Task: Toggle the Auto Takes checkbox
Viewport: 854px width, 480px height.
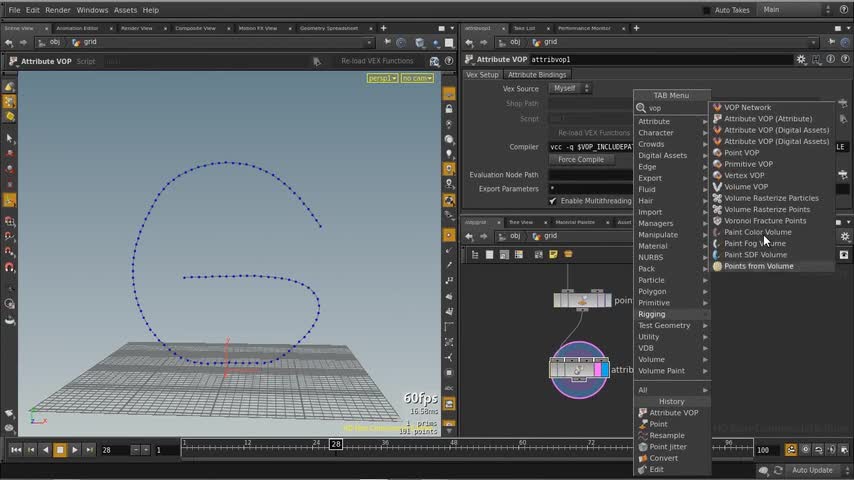Action: click(x=706, y=10)
